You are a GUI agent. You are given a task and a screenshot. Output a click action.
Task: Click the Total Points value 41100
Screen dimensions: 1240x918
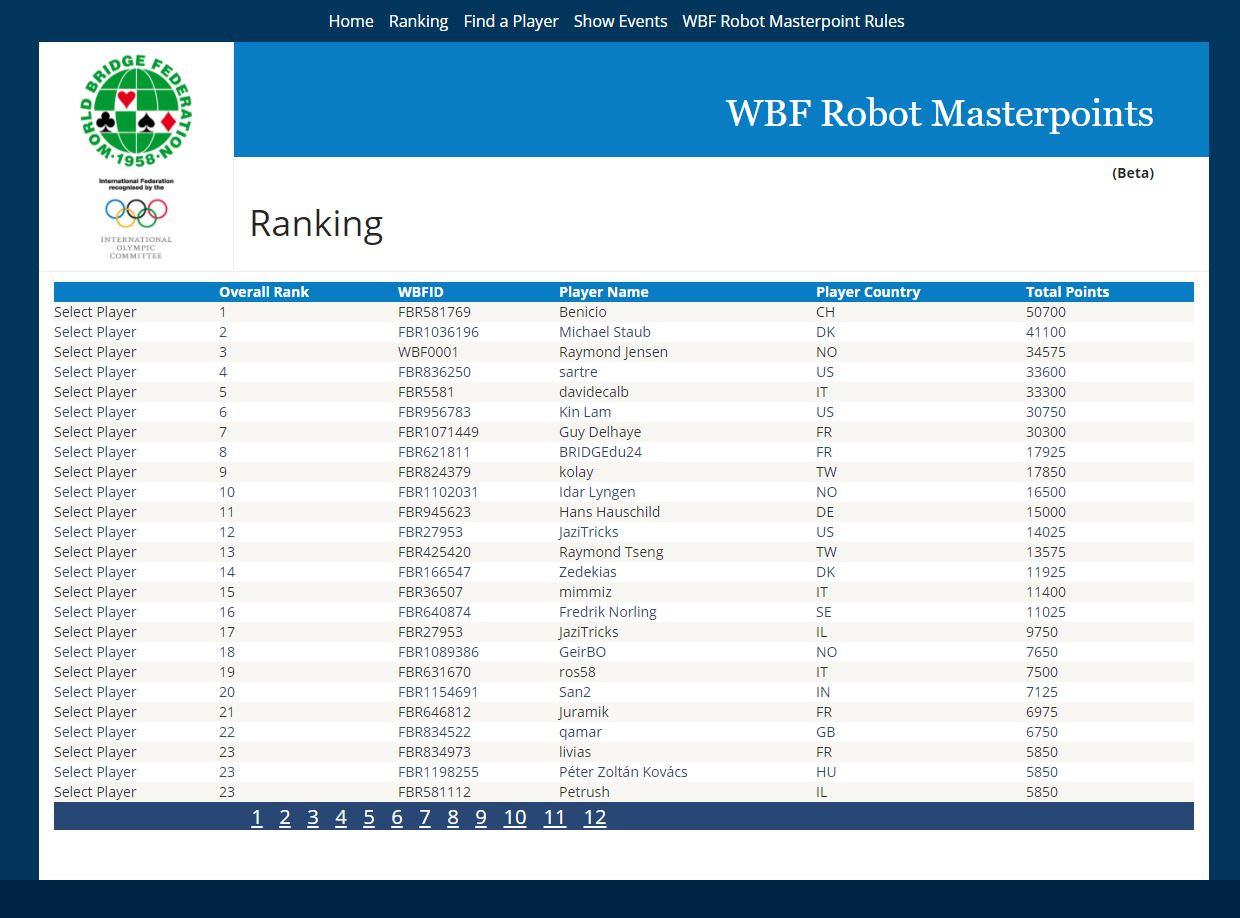[1046, 332]
